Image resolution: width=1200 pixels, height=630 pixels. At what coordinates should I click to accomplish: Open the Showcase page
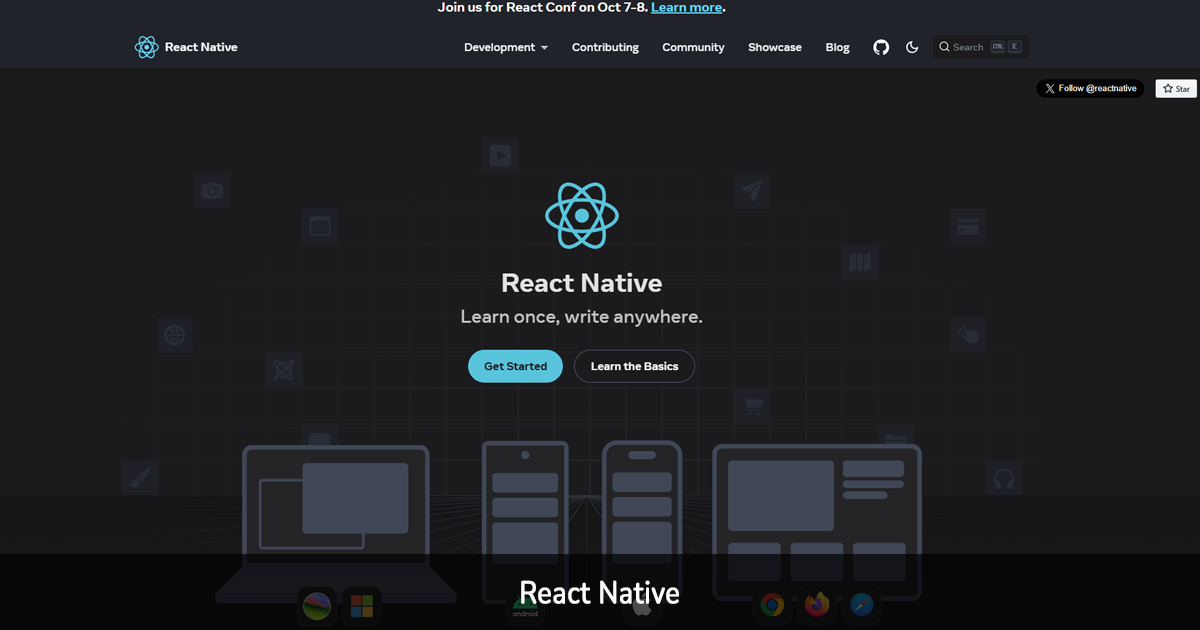coord(775,47)
